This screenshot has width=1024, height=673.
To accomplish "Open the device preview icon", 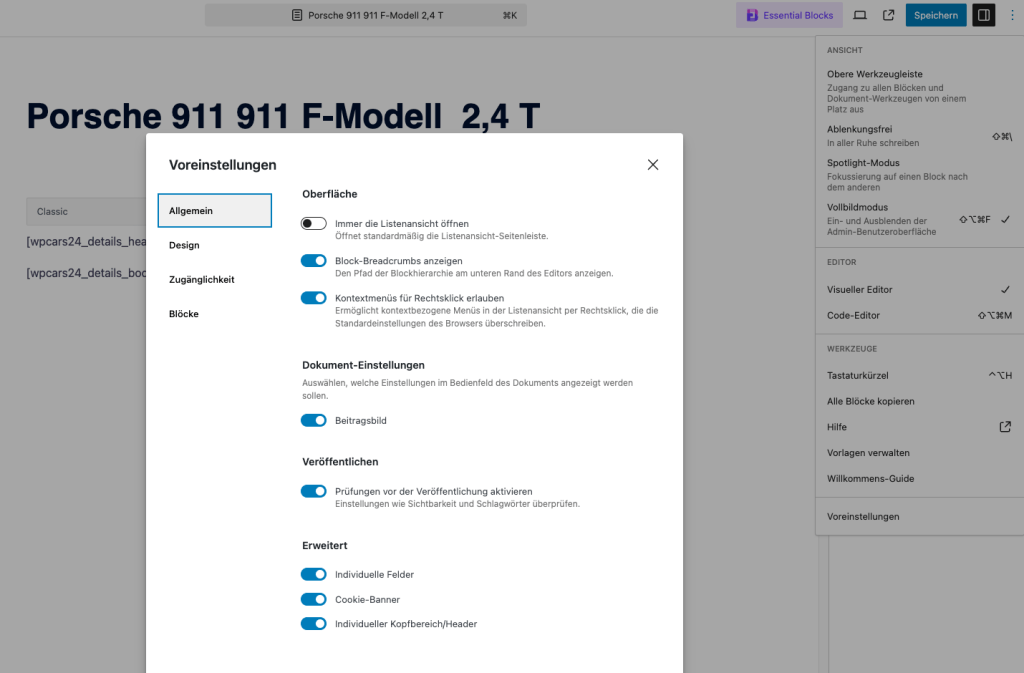I will (x=860, y=15).
